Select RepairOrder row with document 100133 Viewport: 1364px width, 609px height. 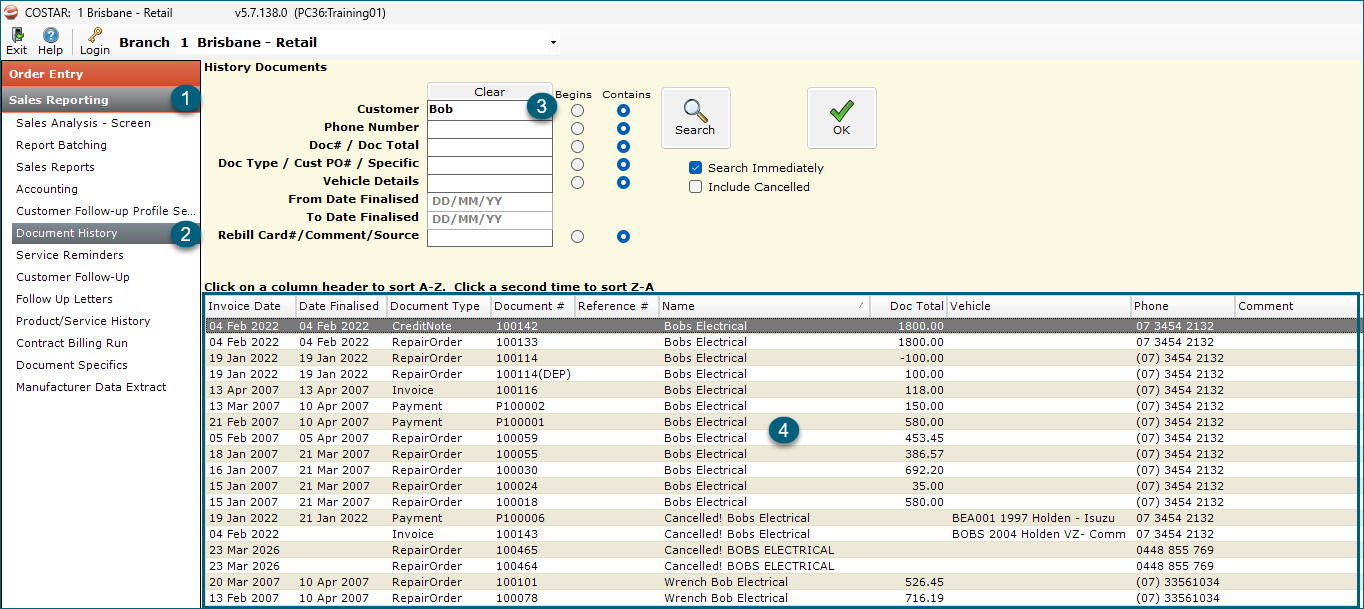click(x=782, y=342)
